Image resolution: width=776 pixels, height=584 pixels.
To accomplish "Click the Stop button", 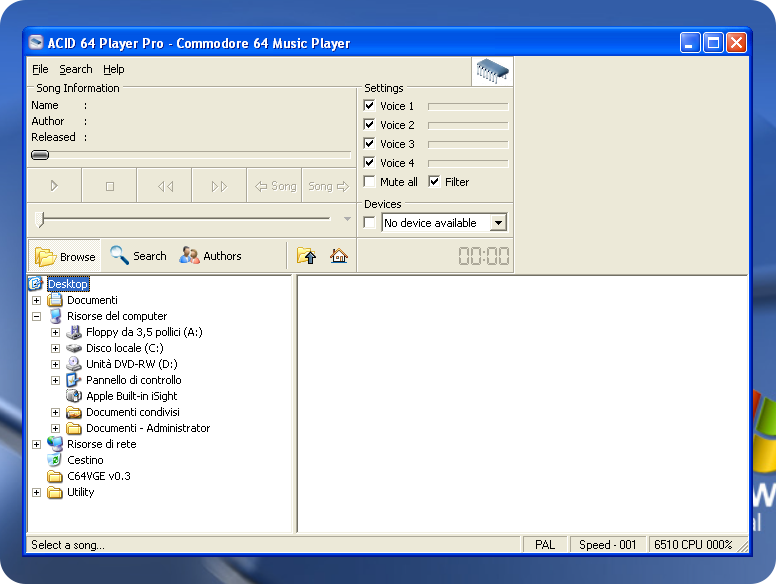I will click(109, 186).
